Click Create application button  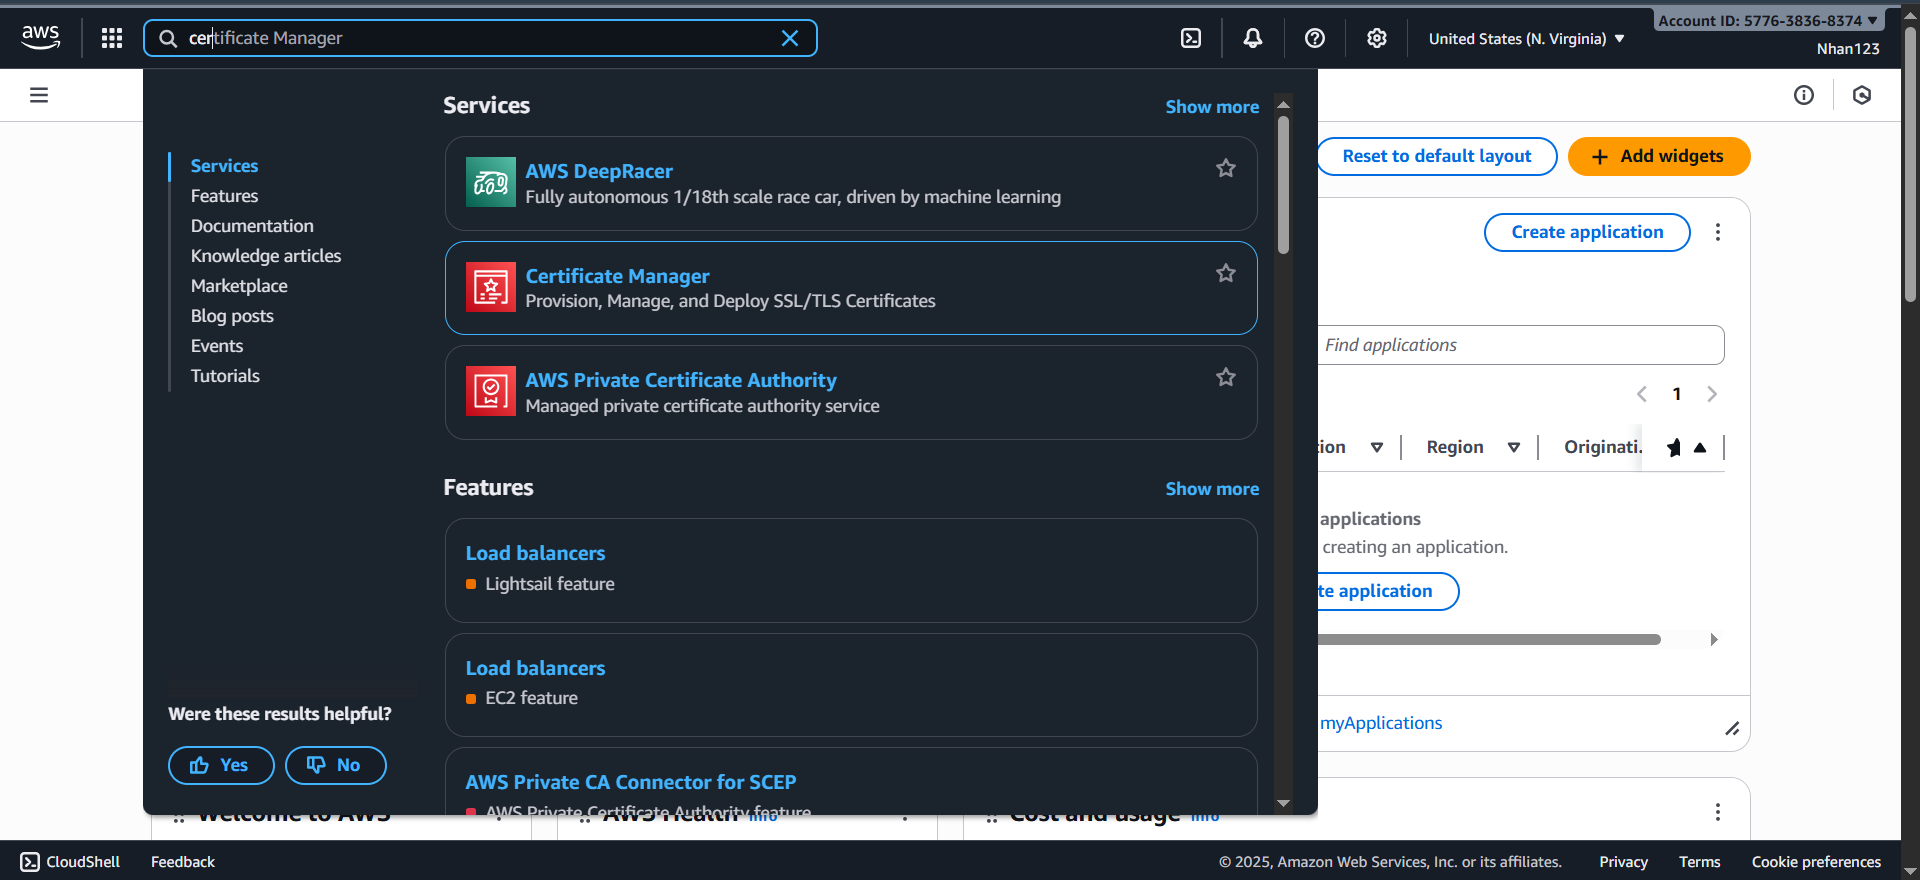pos(1587,232)
